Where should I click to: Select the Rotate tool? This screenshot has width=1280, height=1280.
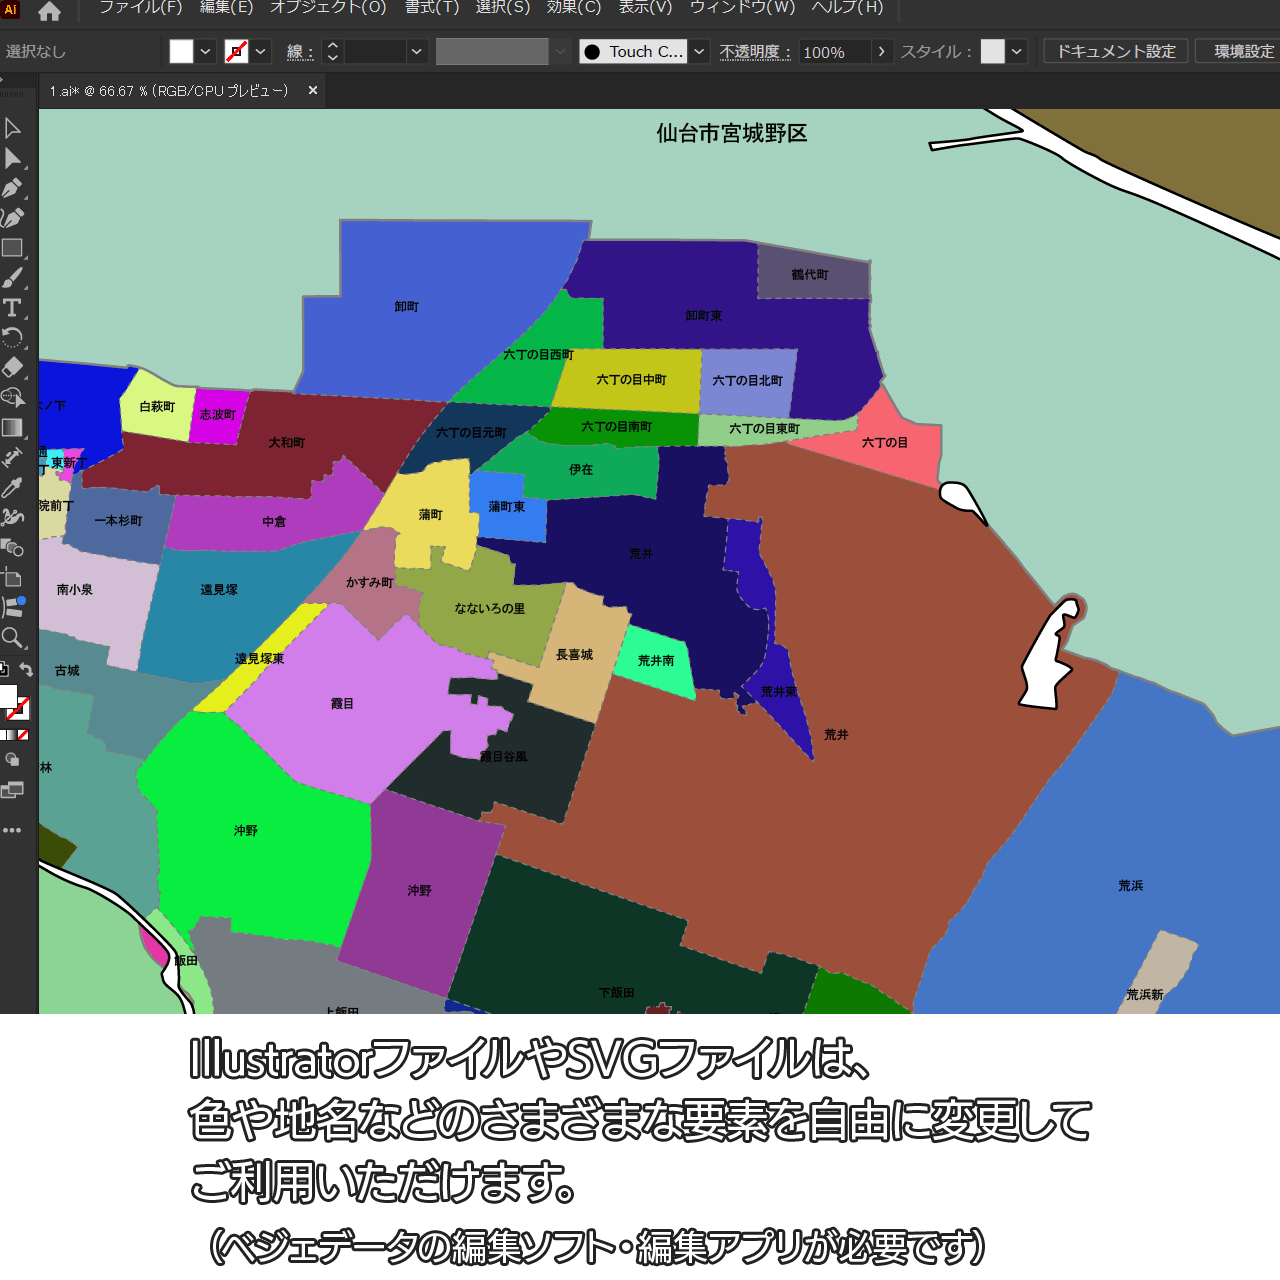click(12, 338)
